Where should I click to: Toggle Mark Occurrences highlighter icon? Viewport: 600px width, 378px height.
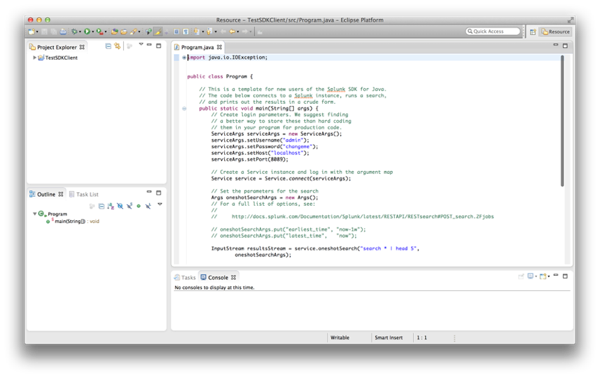point(158,31)
